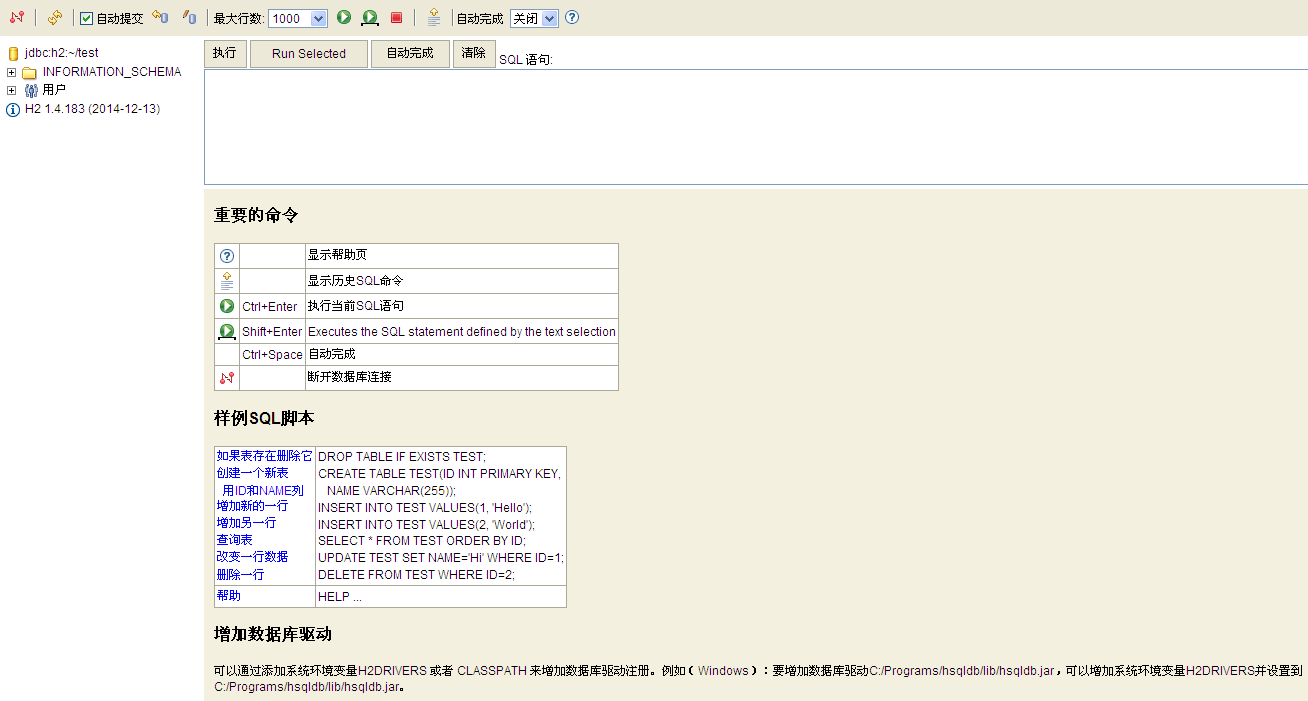
Task: Click the 帮助 link in the sample table
Action: [229, 596]
